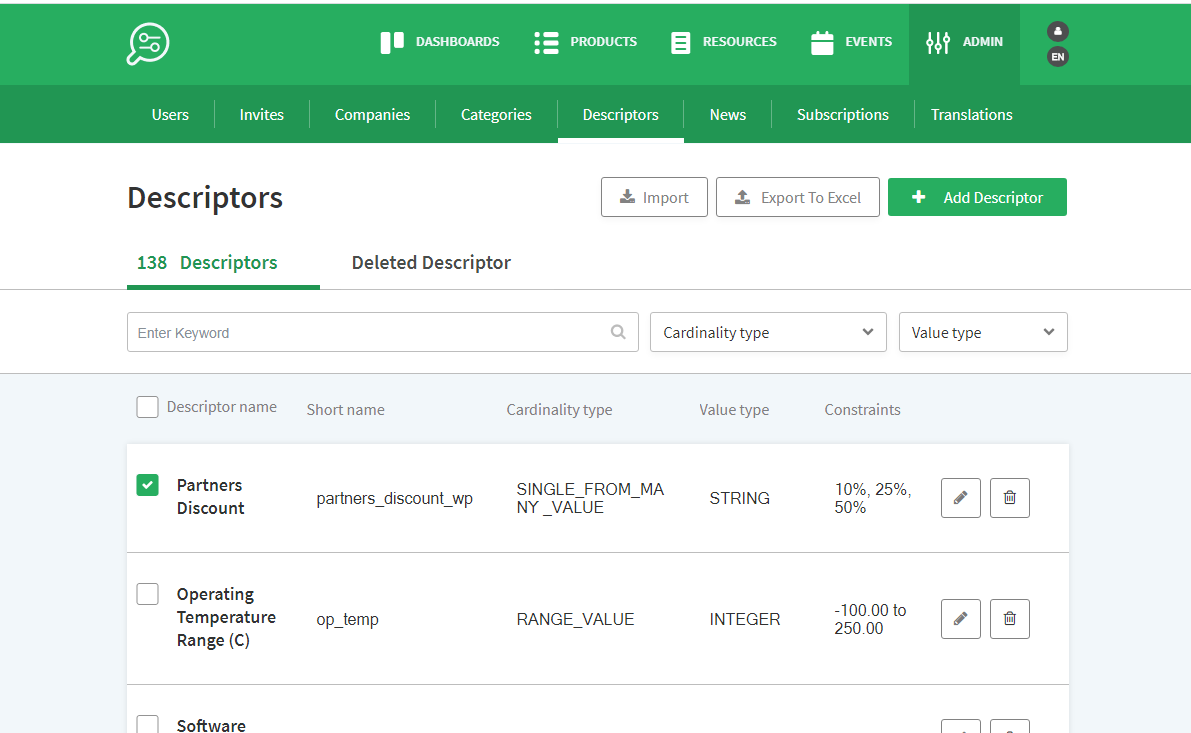Delete the Operating Temperature Range descriptor
1191x733 pixels.
[x=1009, y=619]
